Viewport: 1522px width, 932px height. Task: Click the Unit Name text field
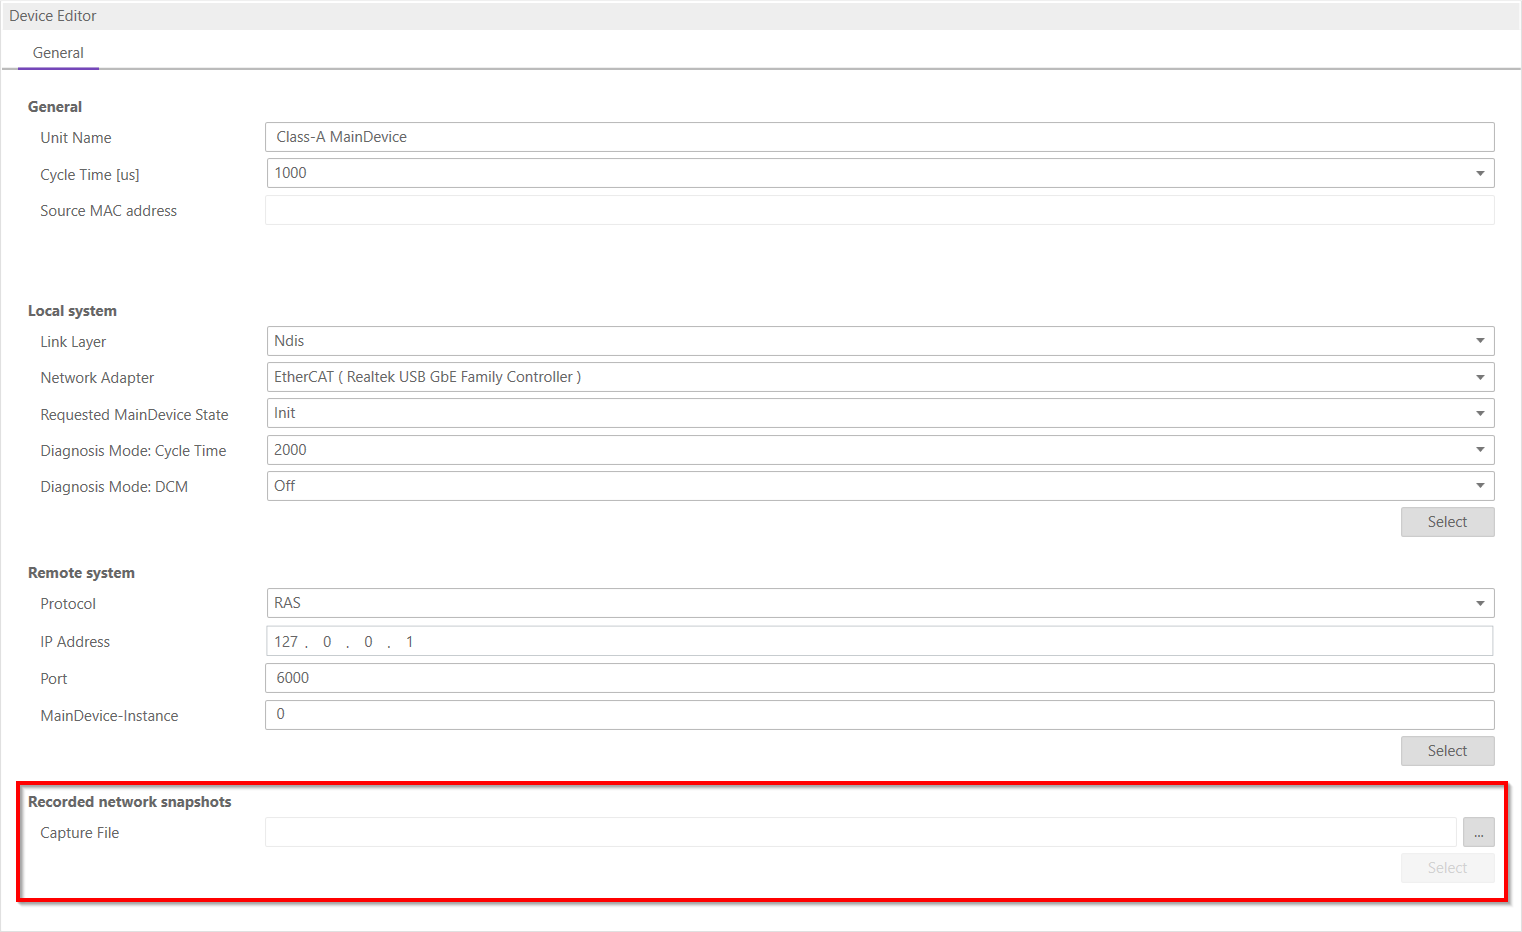878,137
